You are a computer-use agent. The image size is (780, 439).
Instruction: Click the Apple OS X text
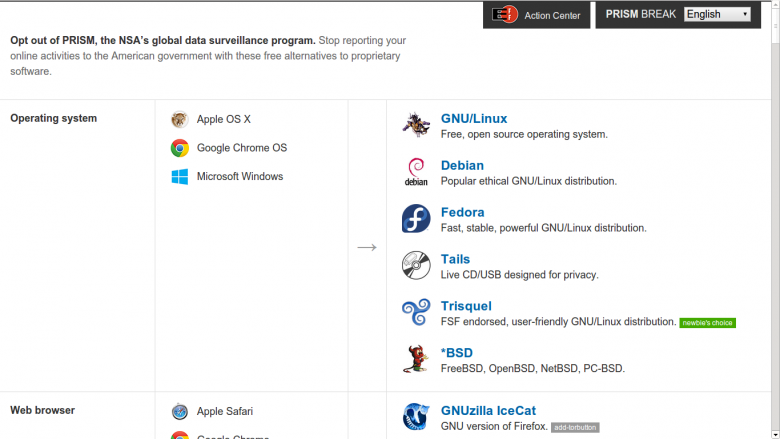click(224, 119)
